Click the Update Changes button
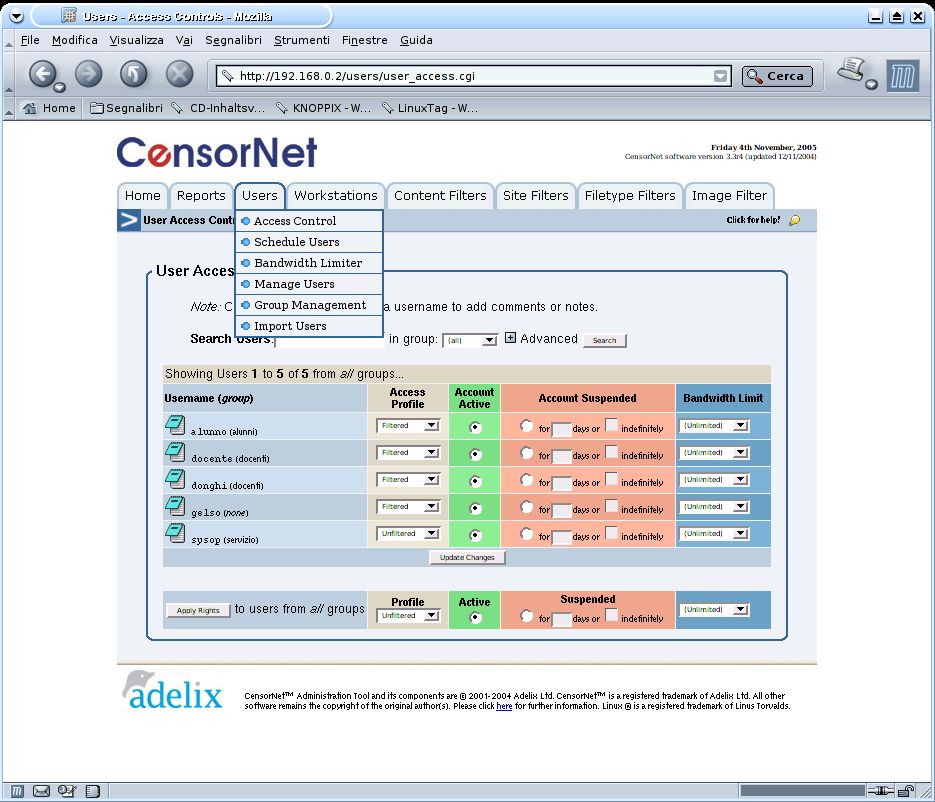This screenshot has width=935, height=802. 467,558
